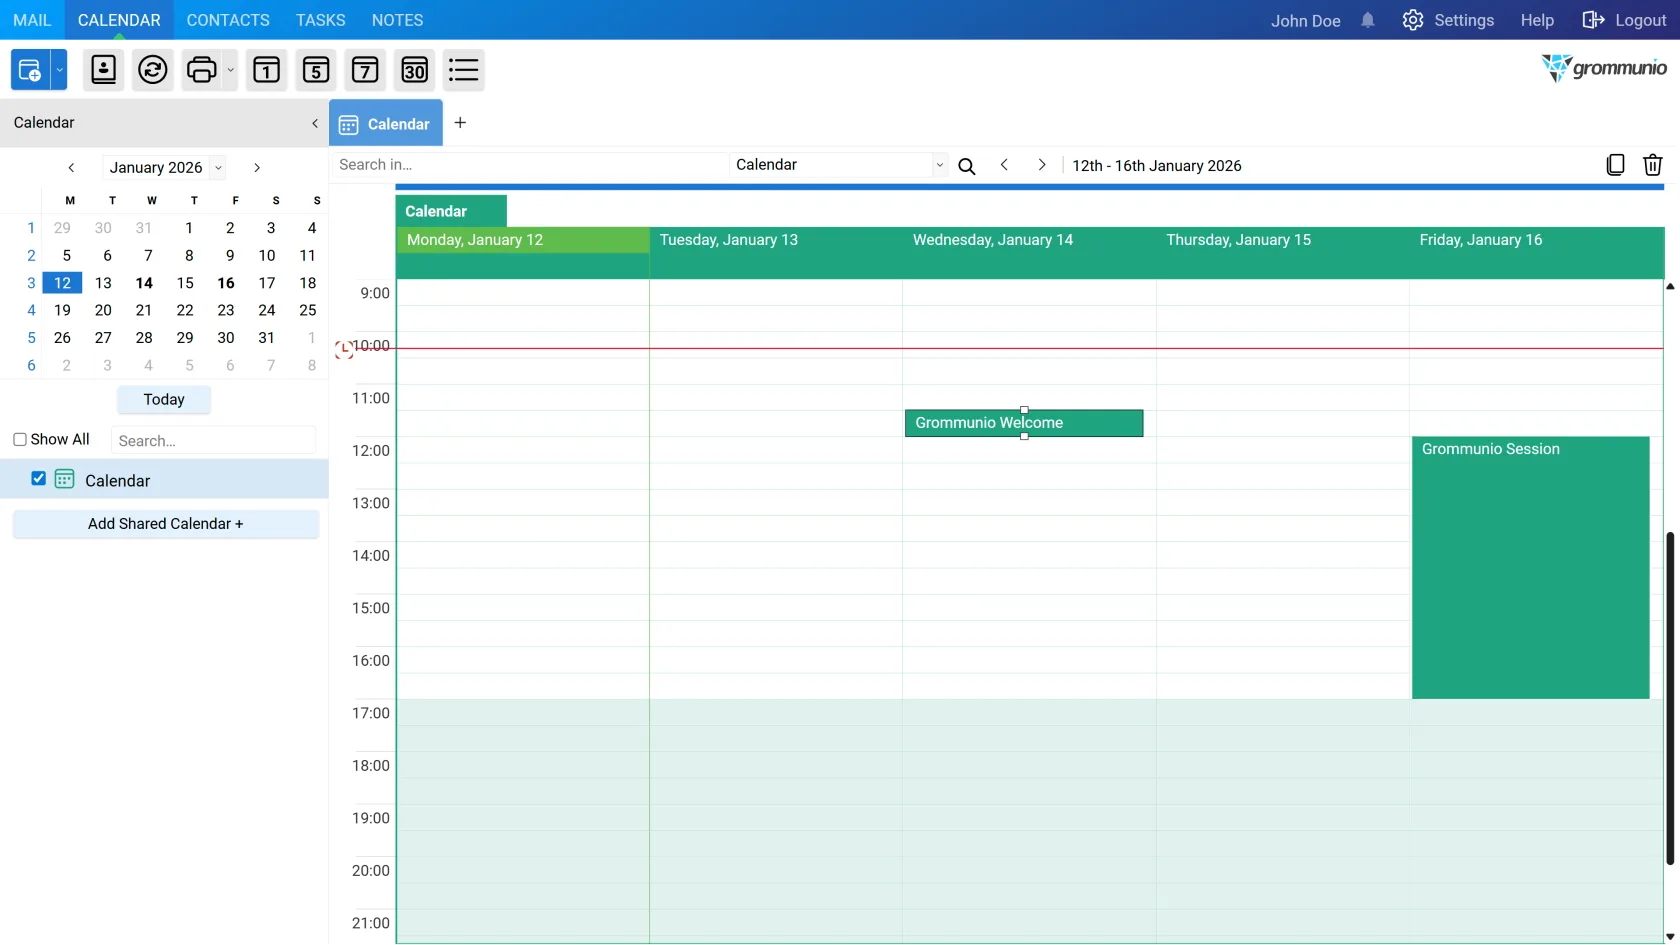Open the Notes section
Image resolution: width=1680 pixels, height=945 pixels.
397,20
